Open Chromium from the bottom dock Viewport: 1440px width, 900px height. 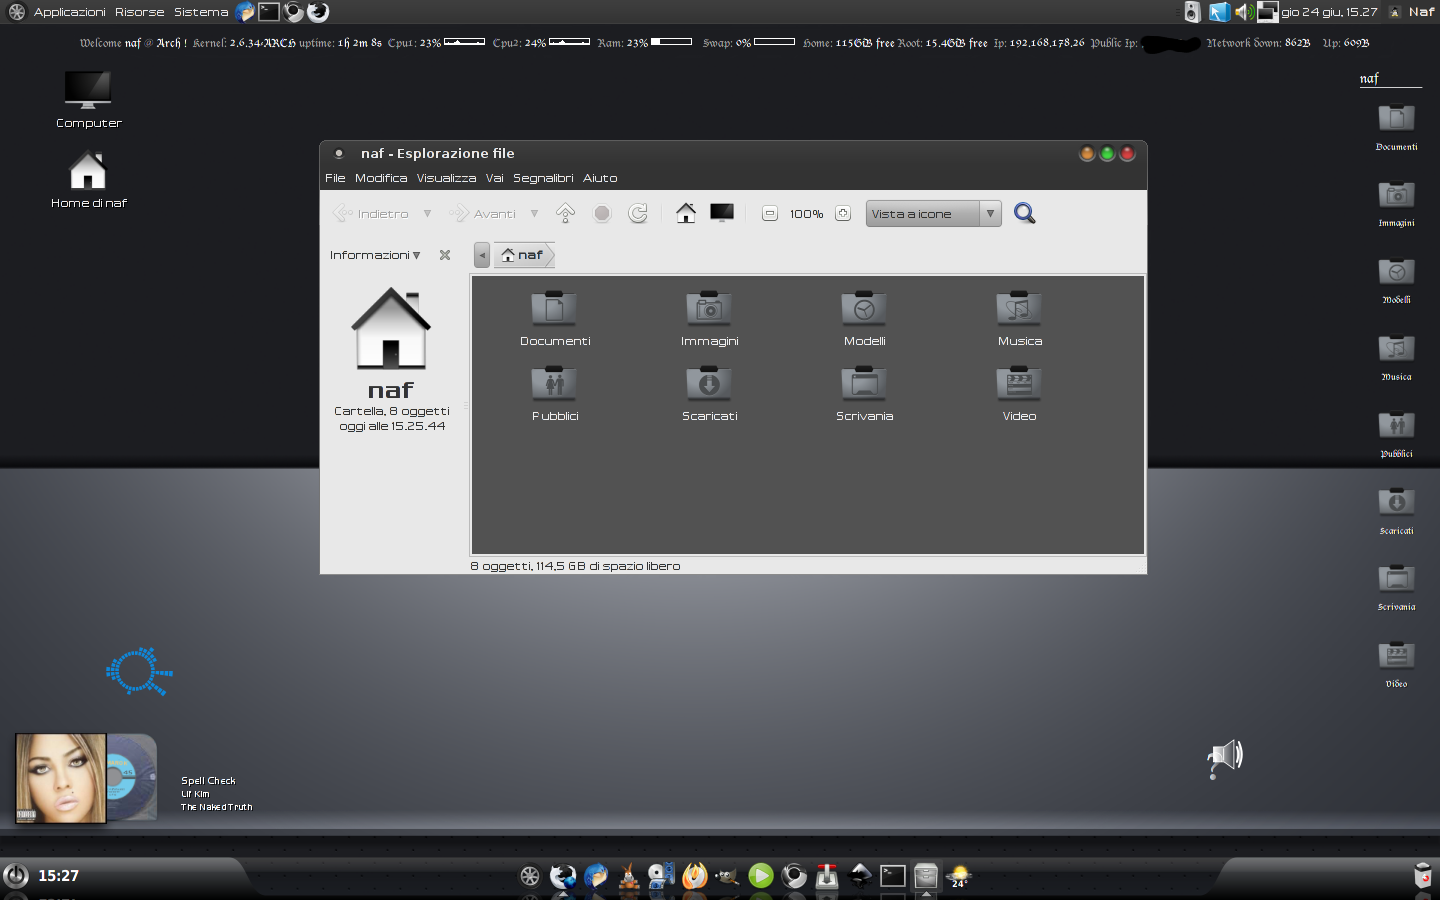pyautogui.click(x=794, y=877)
